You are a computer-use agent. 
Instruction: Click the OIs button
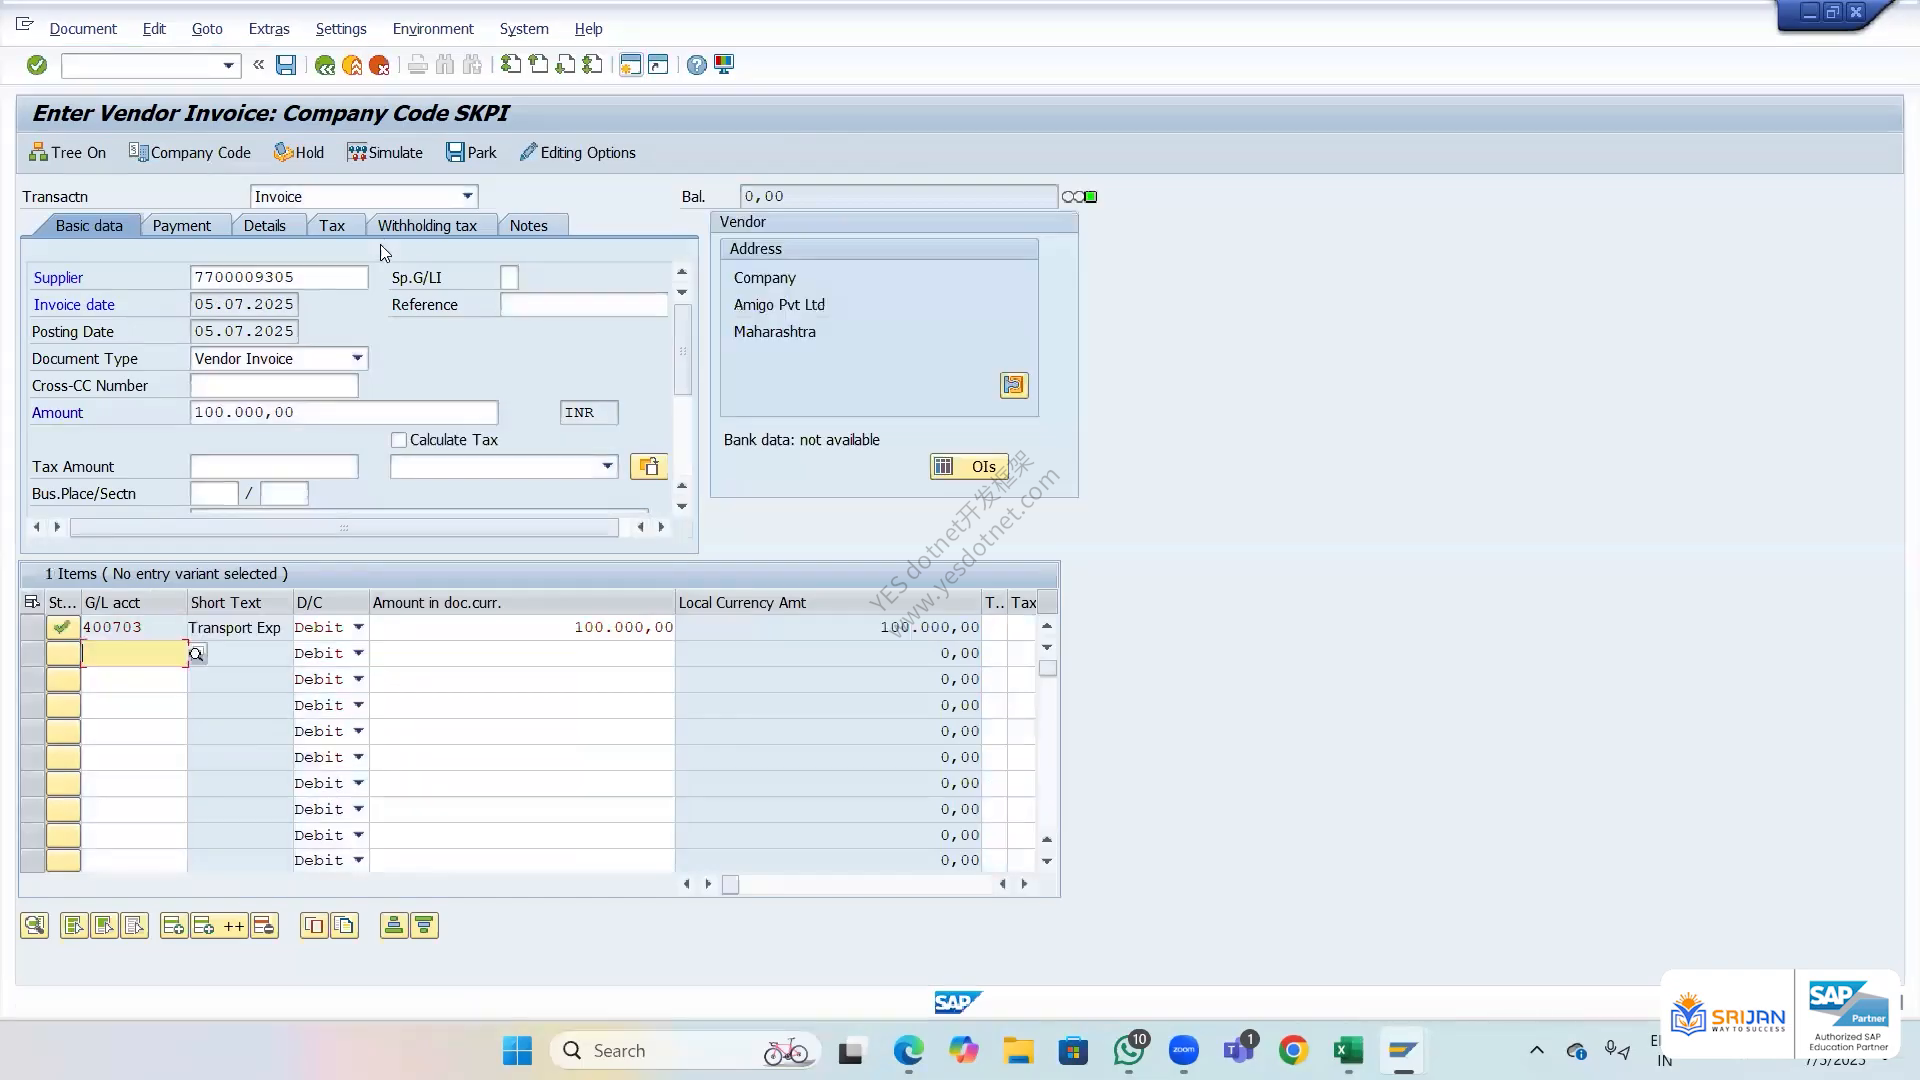[x=969, y=467]
